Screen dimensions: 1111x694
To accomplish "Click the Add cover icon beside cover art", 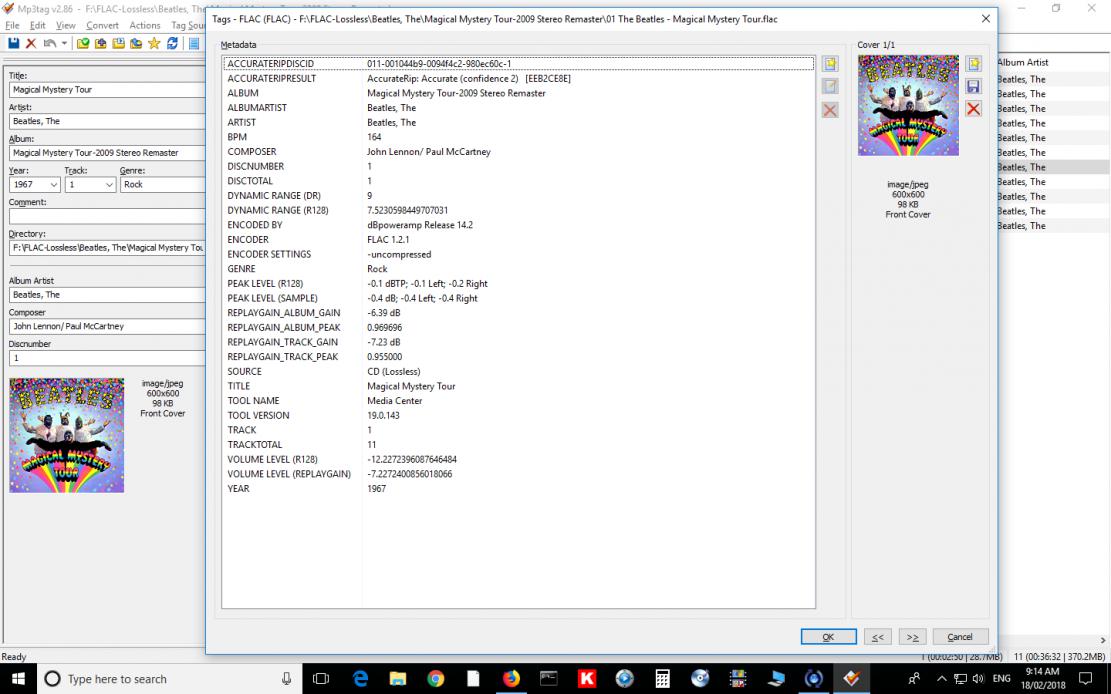I will click(974, 64).
